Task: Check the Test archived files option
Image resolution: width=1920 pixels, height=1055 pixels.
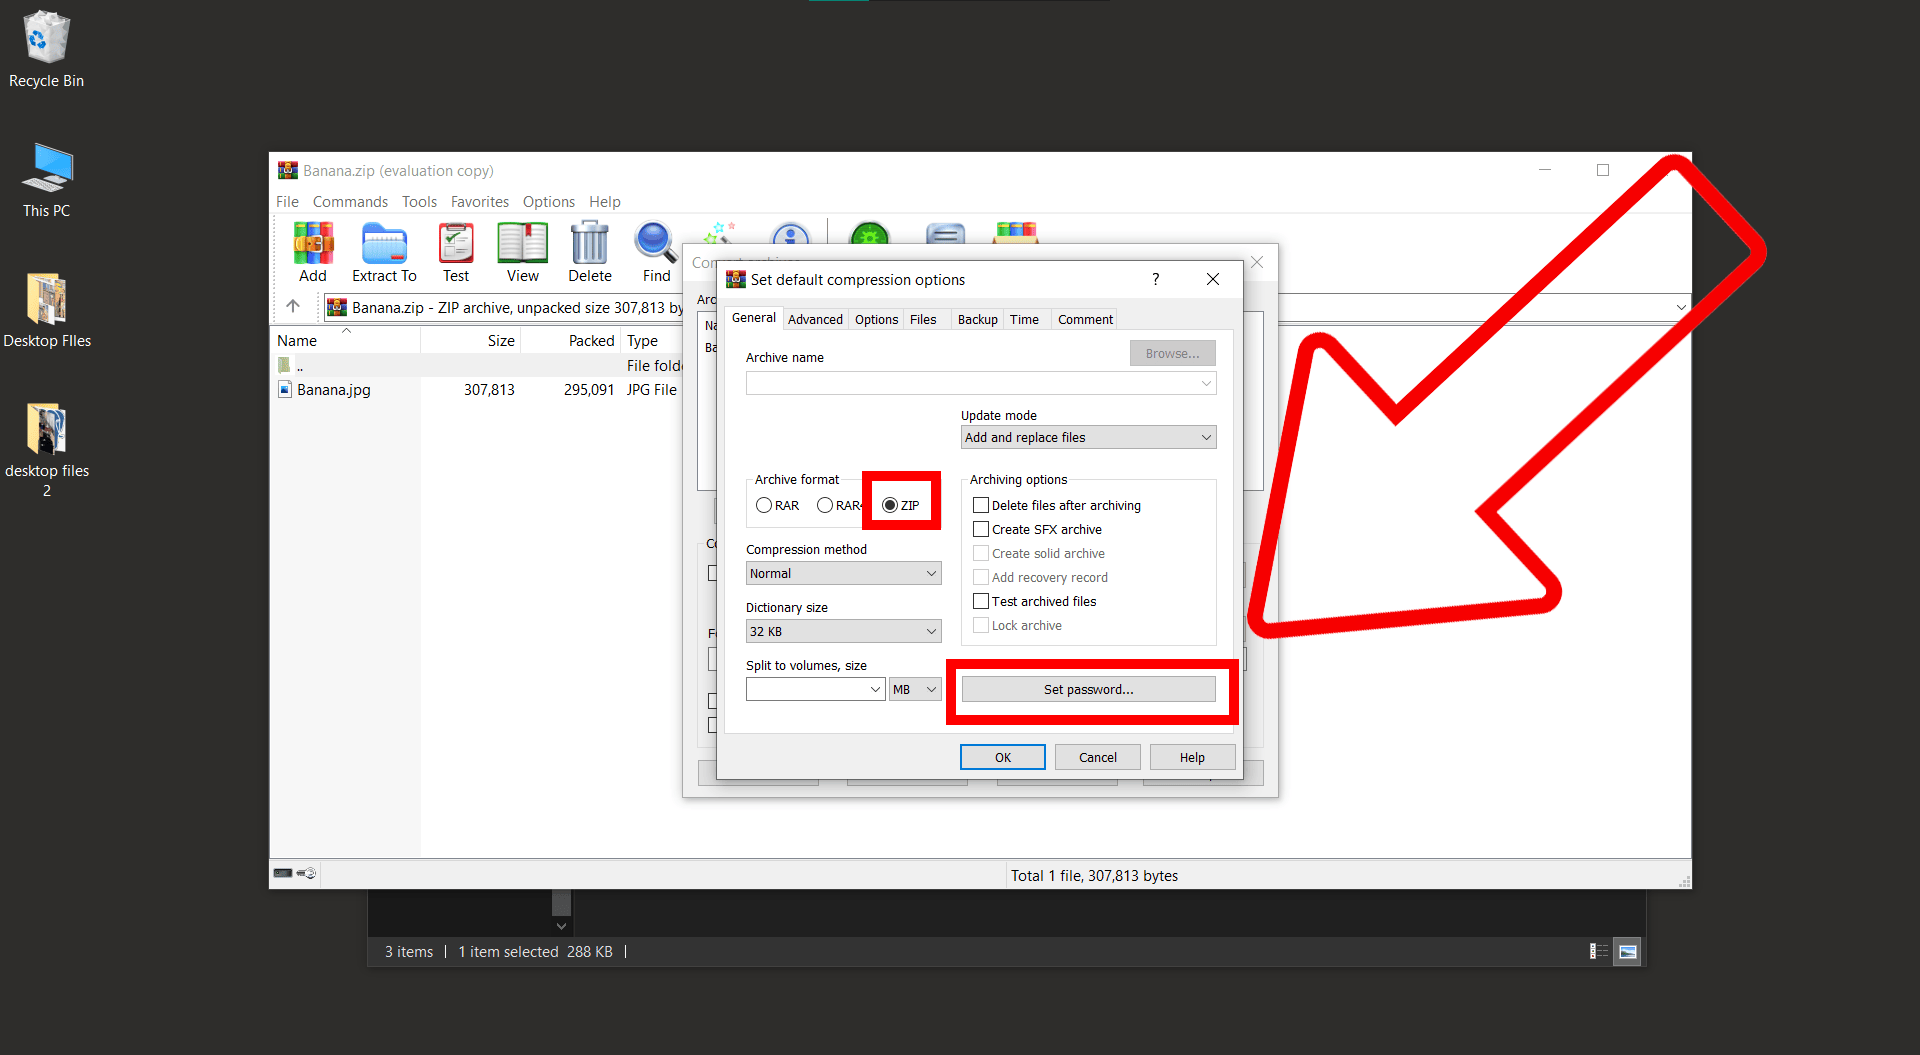Action: [981, 601]
